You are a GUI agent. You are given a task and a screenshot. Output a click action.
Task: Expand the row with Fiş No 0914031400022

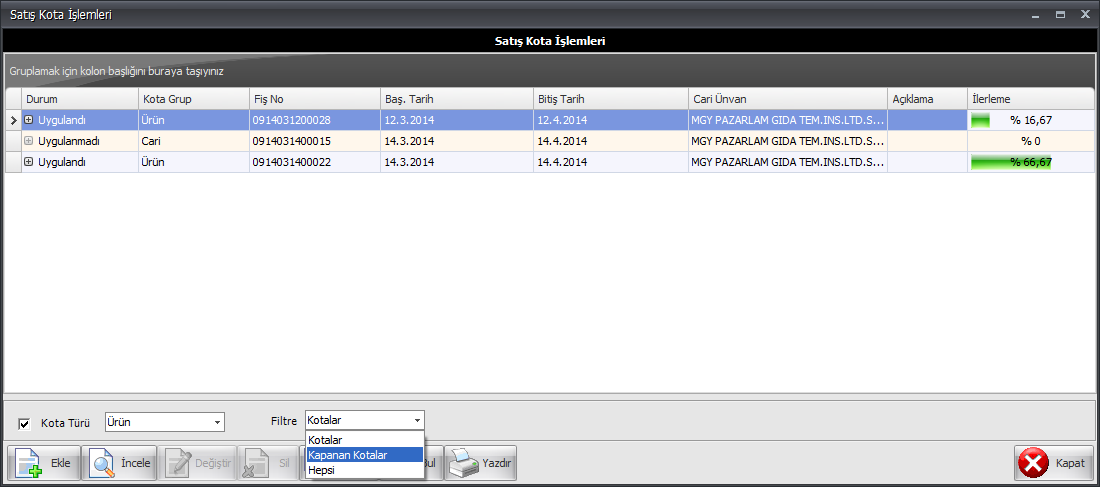[x=29, y=161]
